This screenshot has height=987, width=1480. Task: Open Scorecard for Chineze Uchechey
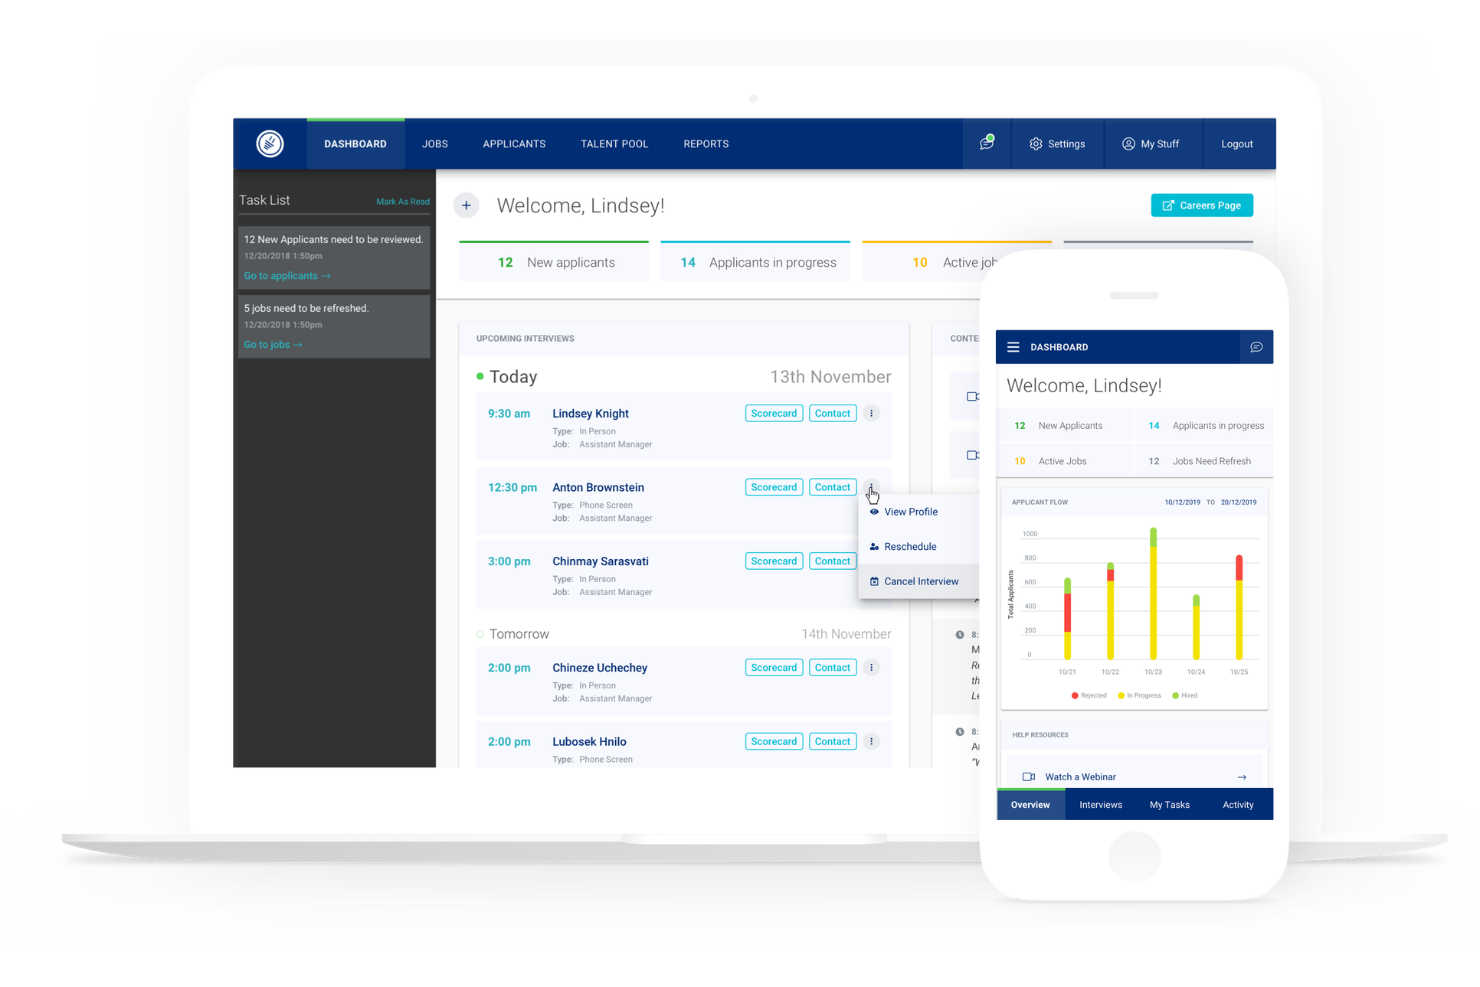[774, 667]
